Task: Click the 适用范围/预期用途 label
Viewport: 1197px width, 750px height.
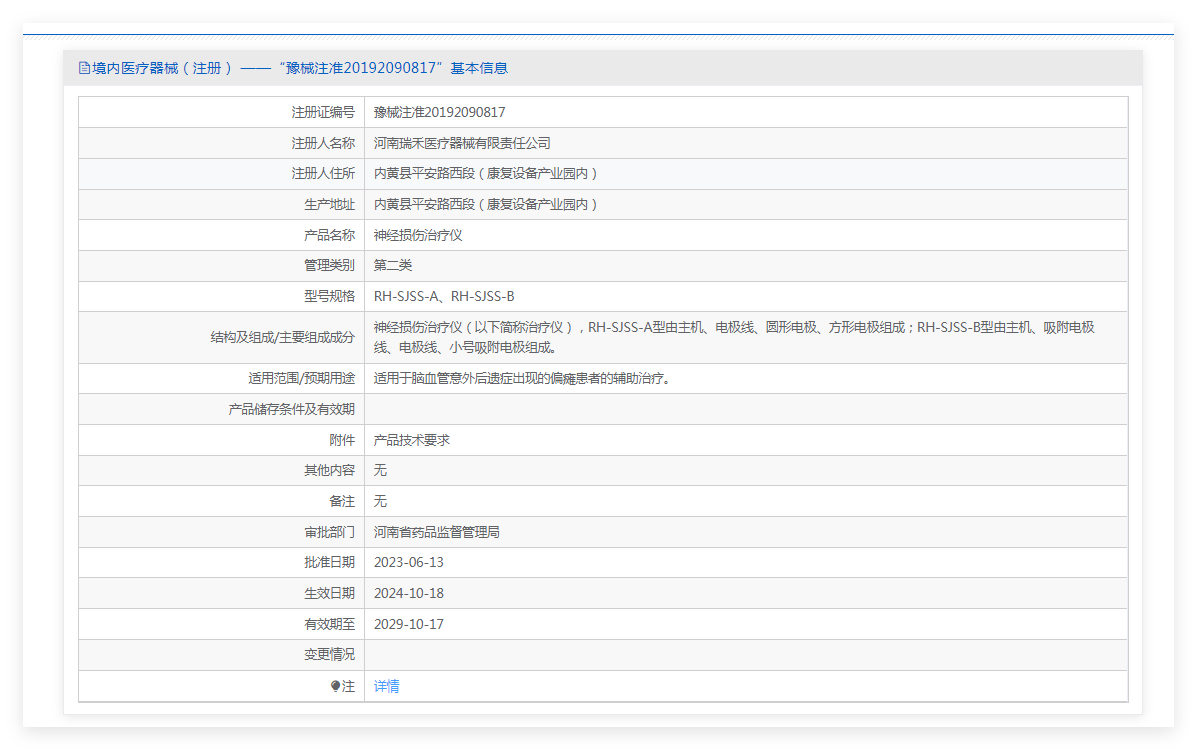Action: pyautogui.click(x=302, y=378)
